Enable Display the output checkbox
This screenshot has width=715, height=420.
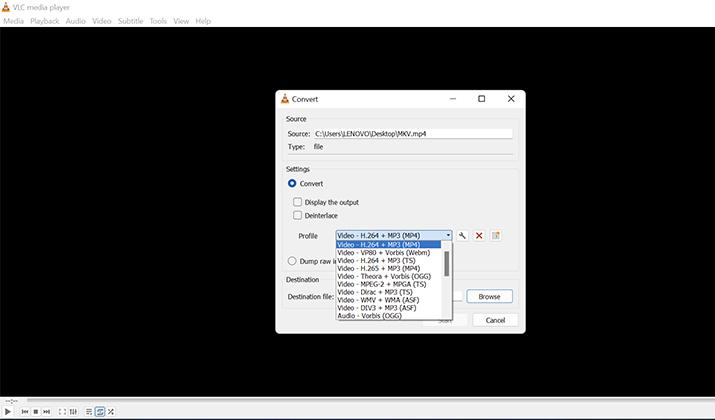(x=297, y=202)
